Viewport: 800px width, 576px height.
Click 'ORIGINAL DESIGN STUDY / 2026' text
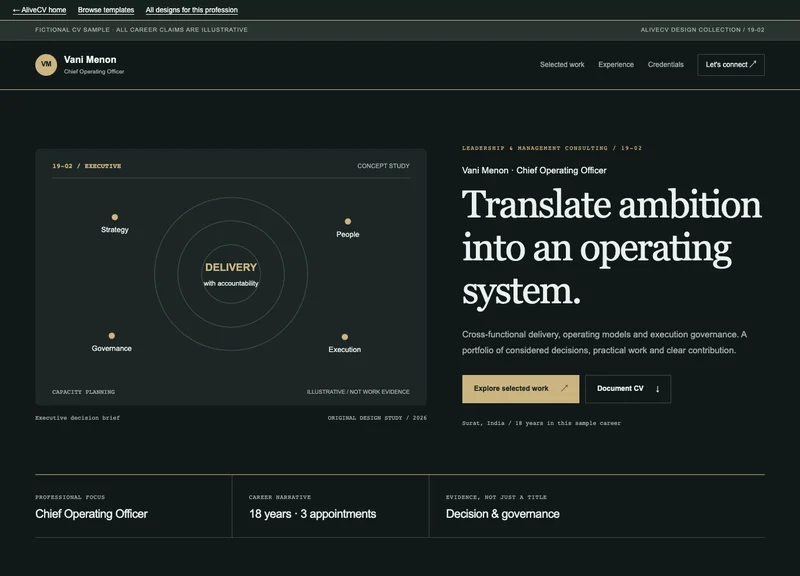[377, 418]
